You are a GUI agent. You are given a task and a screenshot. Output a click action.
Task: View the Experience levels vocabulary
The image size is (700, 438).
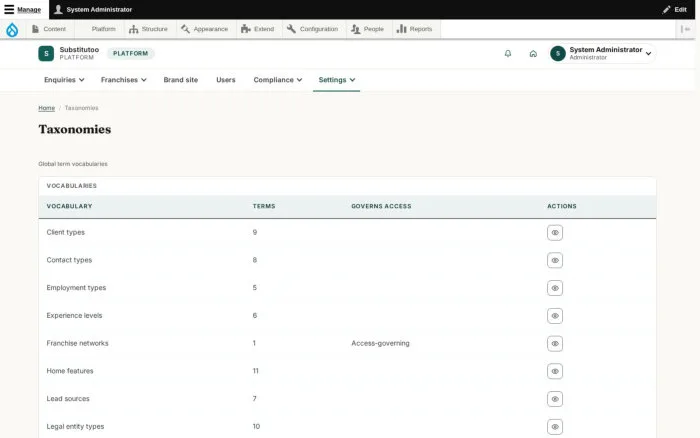555,316
